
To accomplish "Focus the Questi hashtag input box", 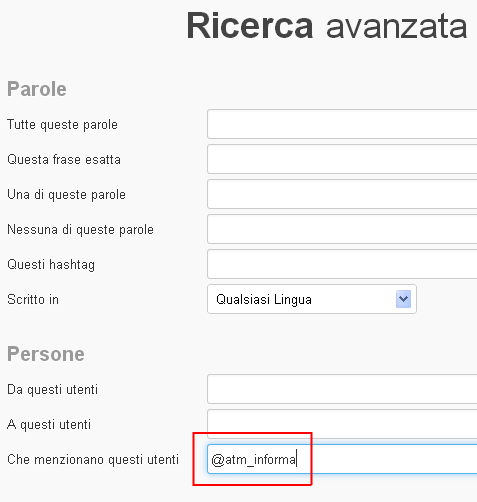I will (x=342, y=264).
